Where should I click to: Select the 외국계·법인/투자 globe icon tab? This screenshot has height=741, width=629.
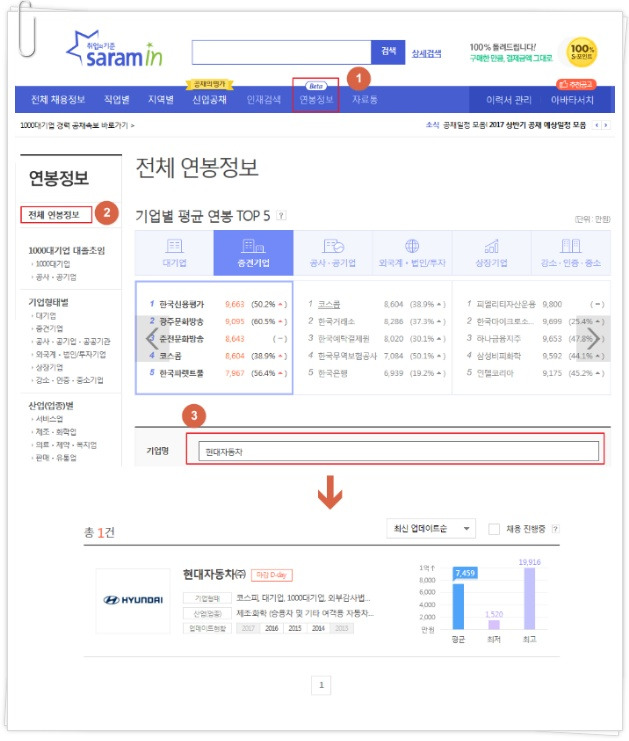tap(412, 253)
